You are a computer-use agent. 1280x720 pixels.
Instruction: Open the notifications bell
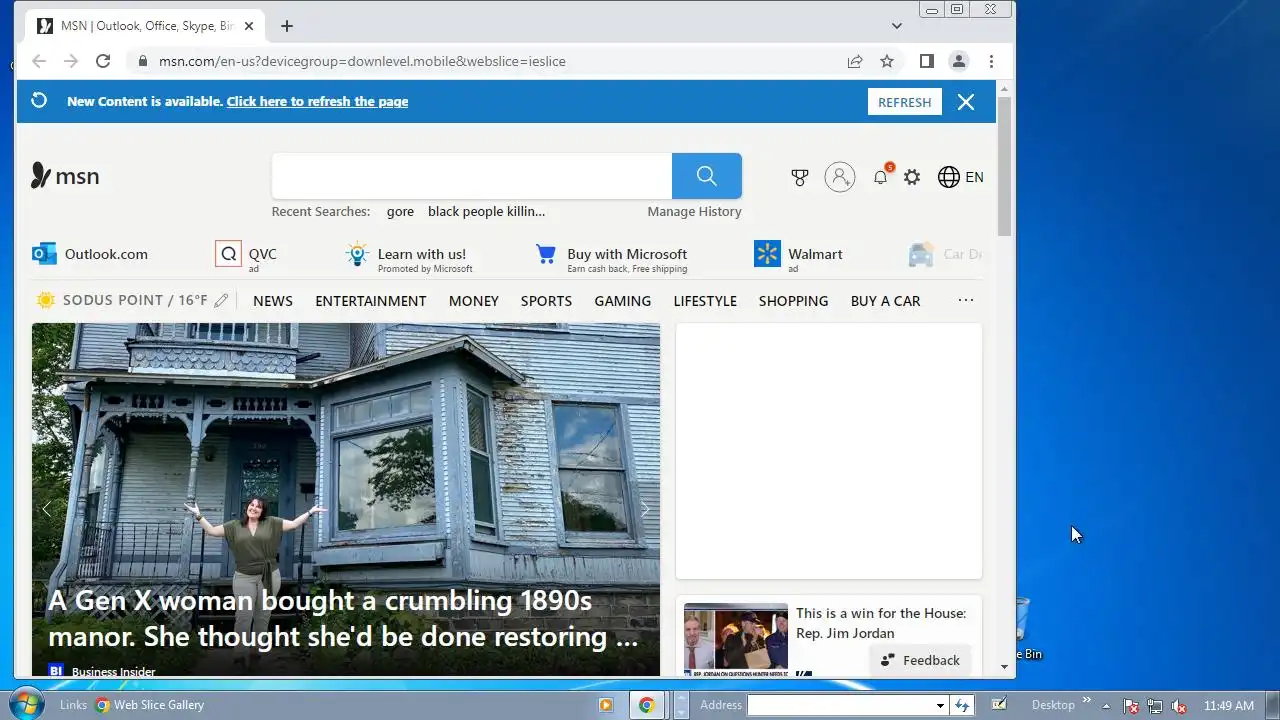(x=880, y=177)
